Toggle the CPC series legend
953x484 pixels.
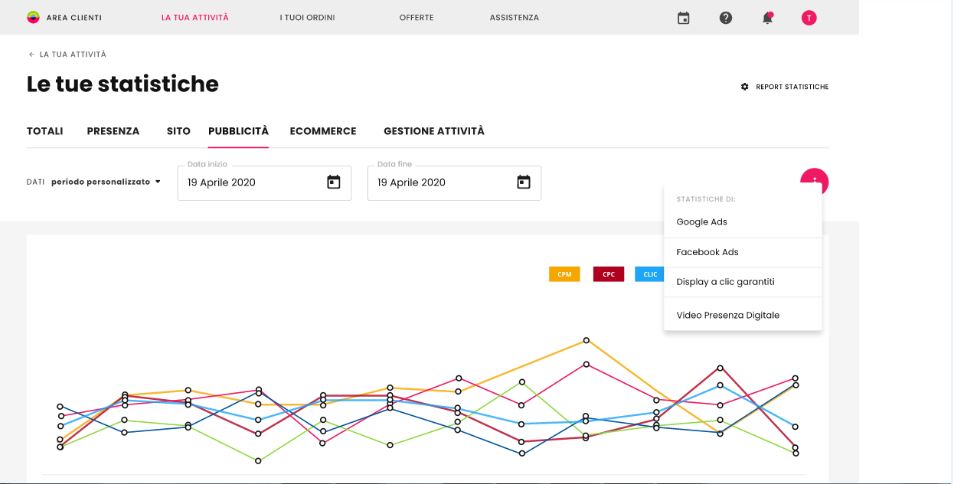pos(608,274)
